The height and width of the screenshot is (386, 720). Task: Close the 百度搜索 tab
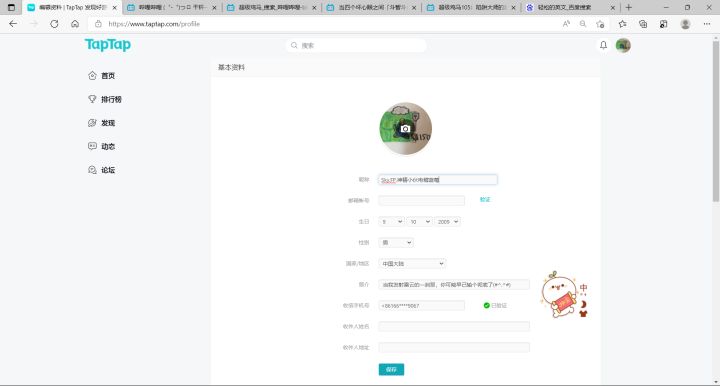(x=613, y=8)
